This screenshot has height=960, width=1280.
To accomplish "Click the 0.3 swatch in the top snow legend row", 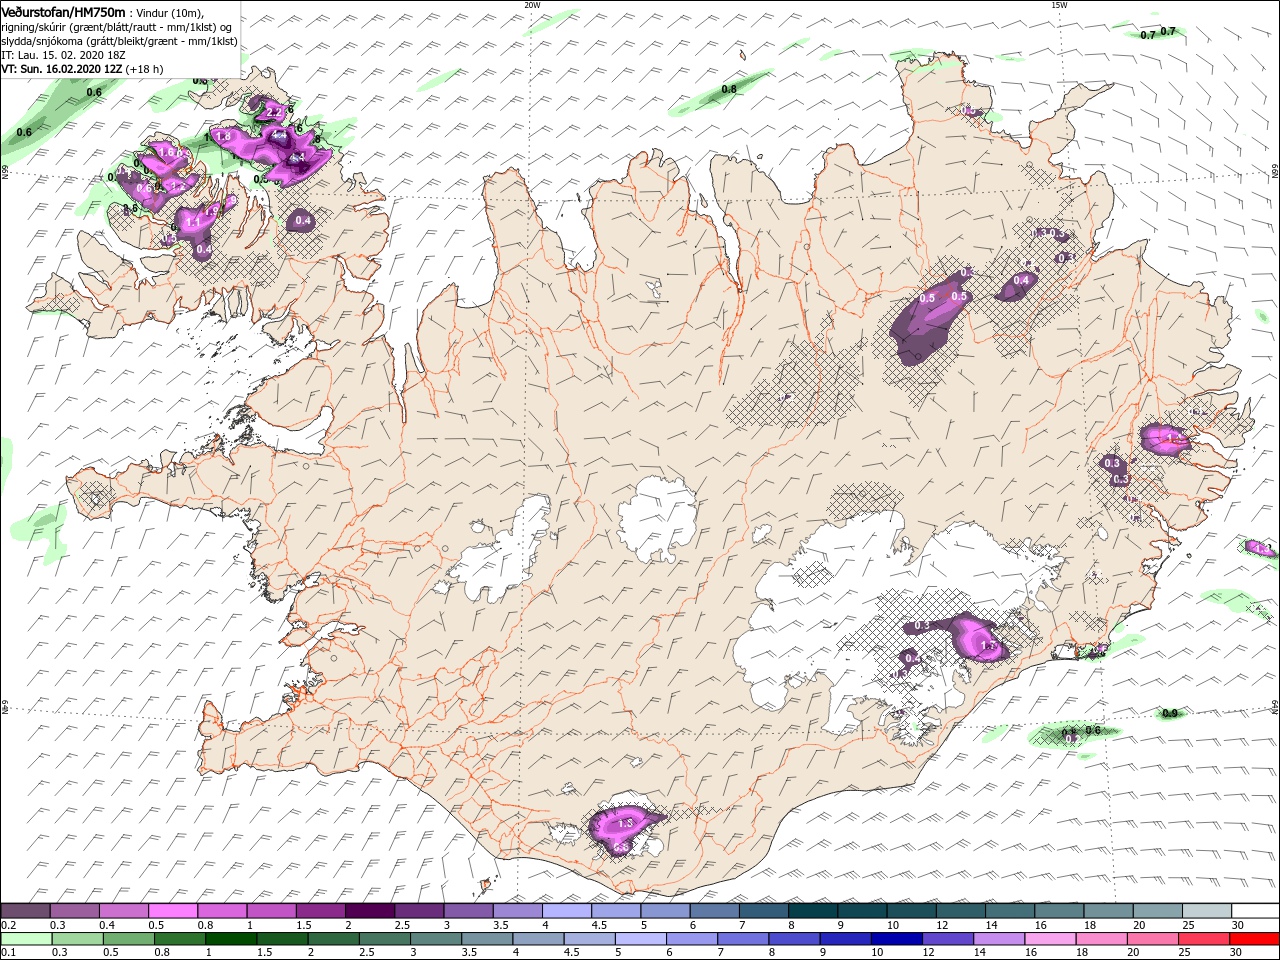I will tap(74, 911).
